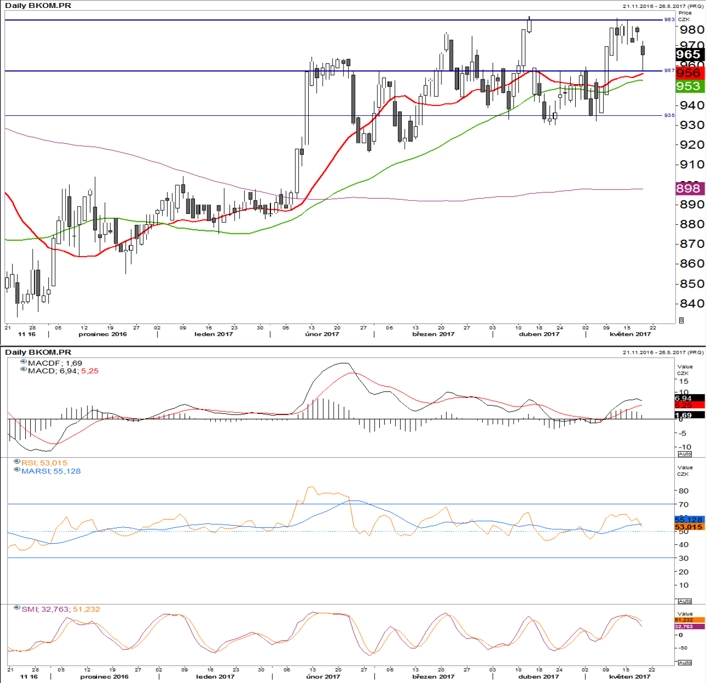
Task: Click the blue 55,128 MARSI value tag
Action: 689,520
